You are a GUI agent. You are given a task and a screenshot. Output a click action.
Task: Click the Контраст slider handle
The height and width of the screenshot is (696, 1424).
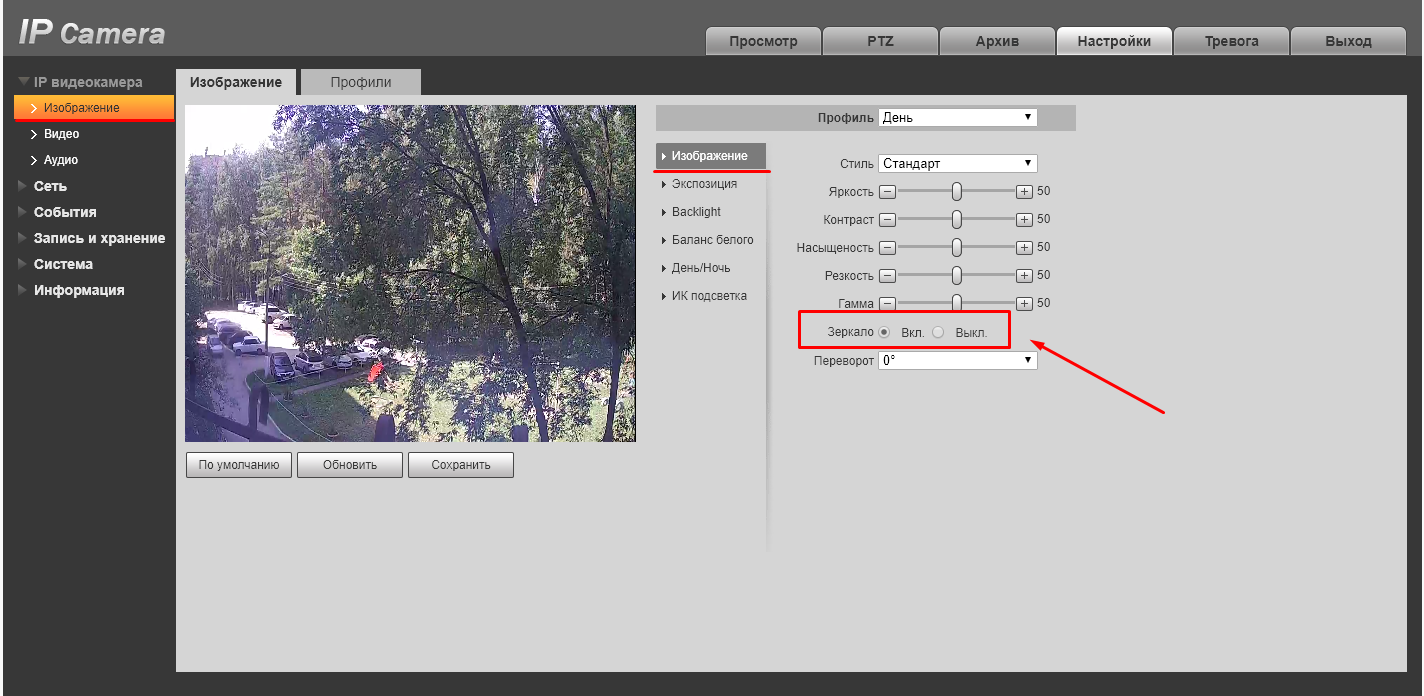click(957, 219)
